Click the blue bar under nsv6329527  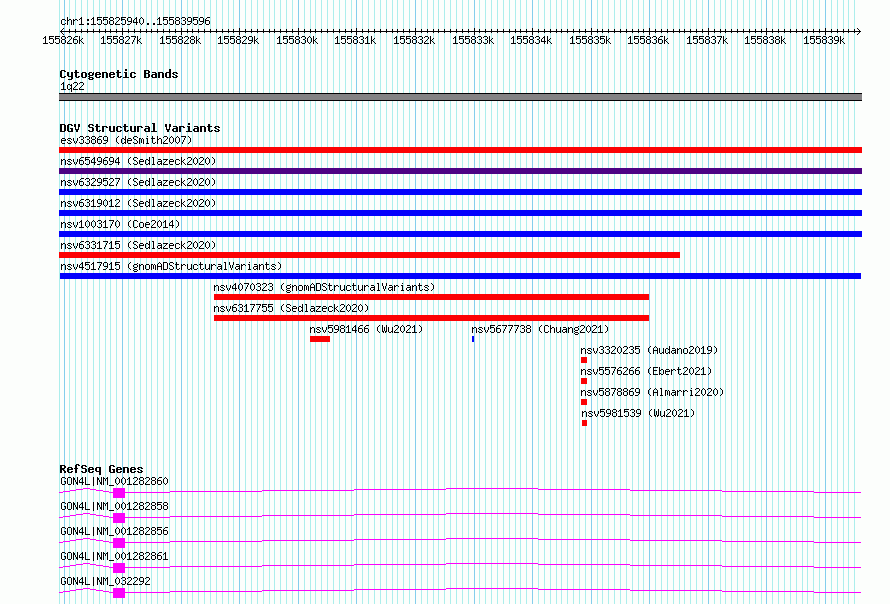(x=460, y=192)
